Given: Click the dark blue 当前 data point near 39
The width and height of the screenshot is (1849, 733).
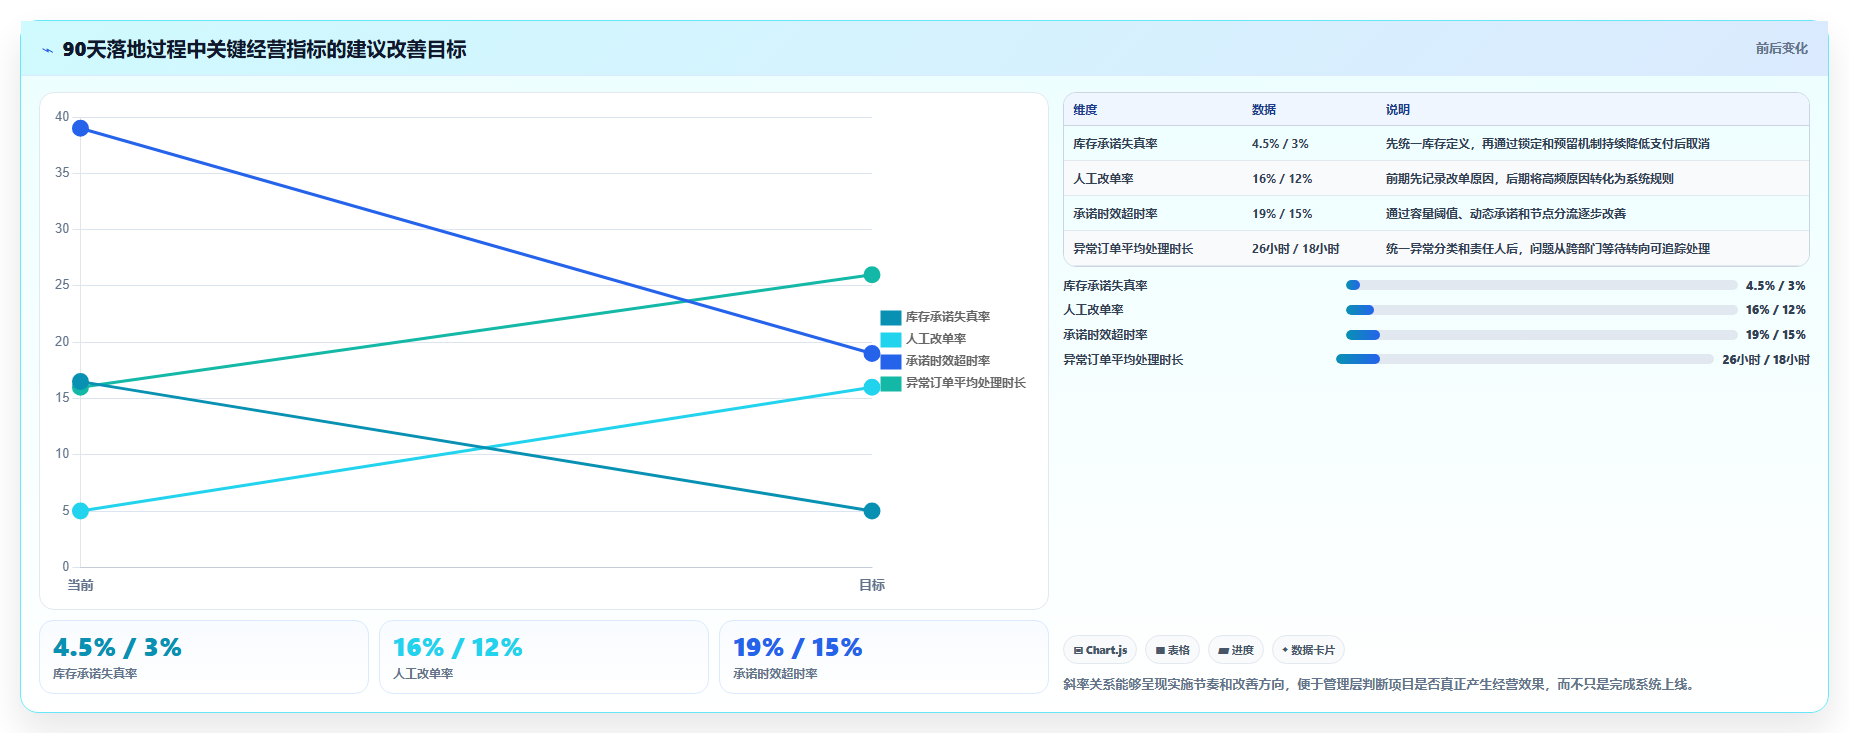Looking at the screenshot, I should pyautogui.click(x=81, y=128).
